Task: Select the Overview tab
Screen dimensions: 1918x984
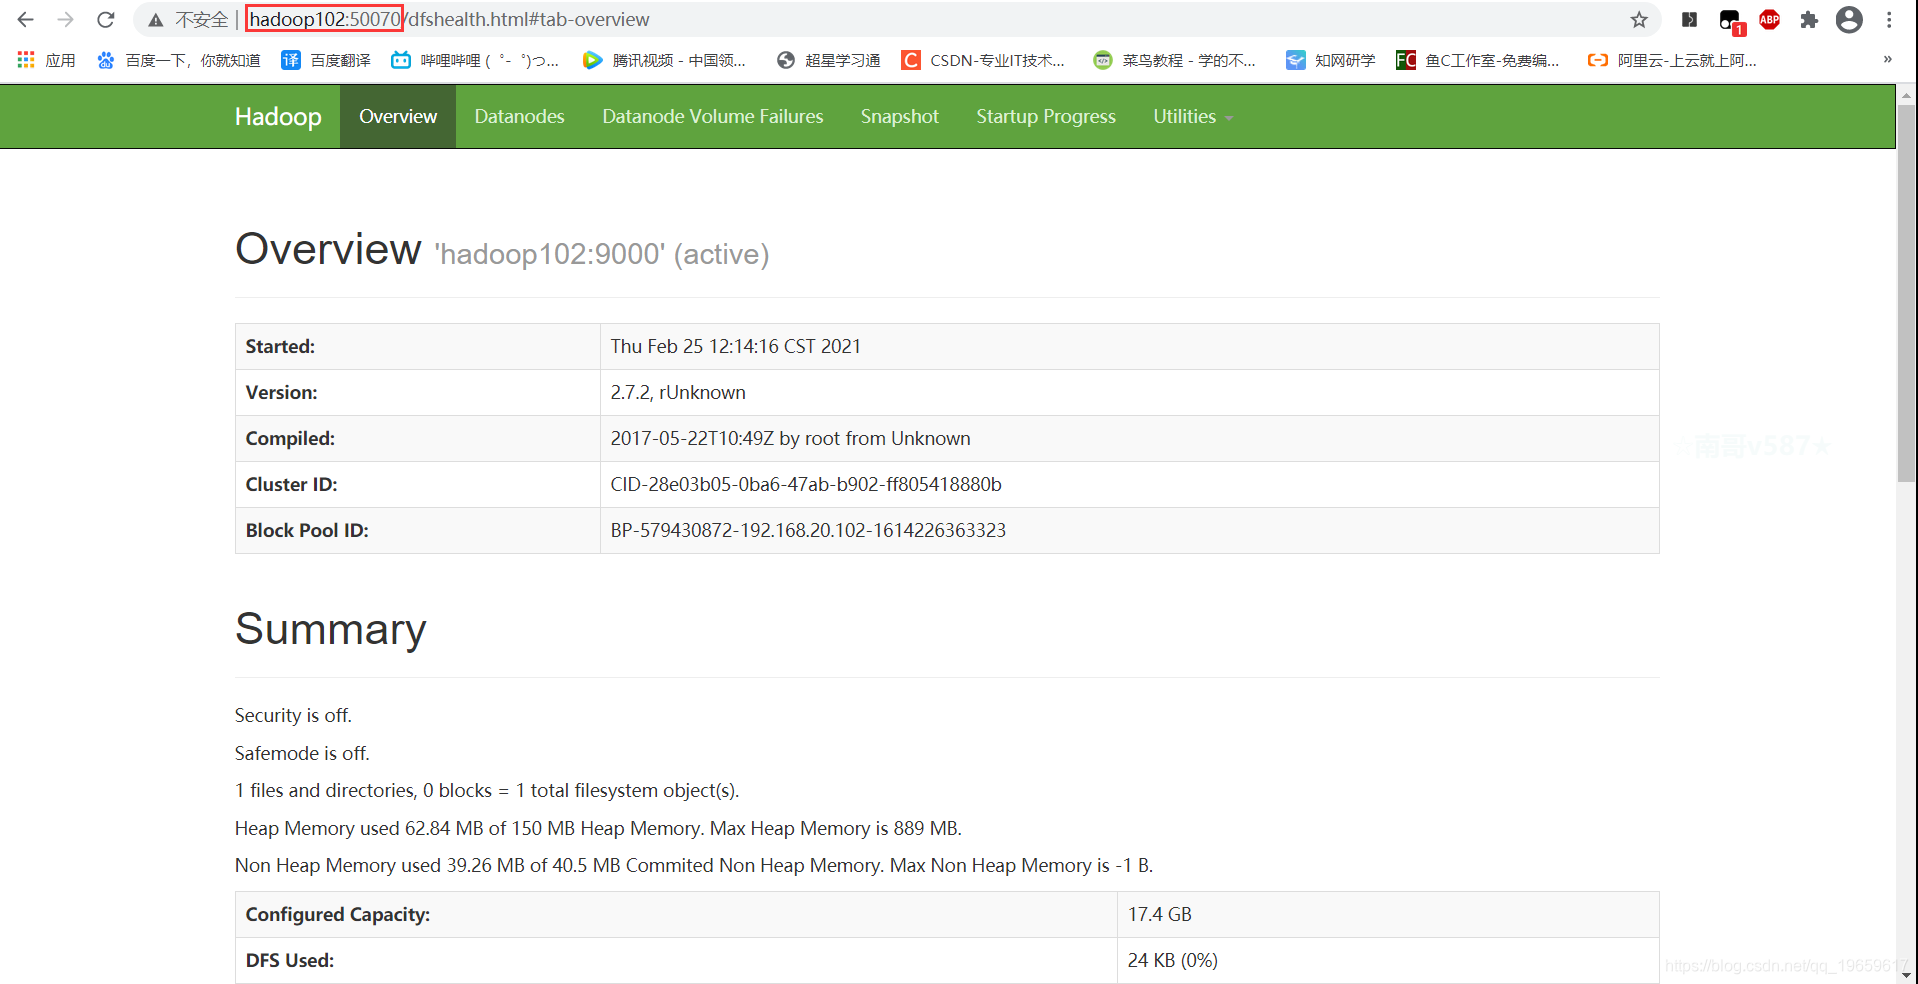Action: [398, 116]
